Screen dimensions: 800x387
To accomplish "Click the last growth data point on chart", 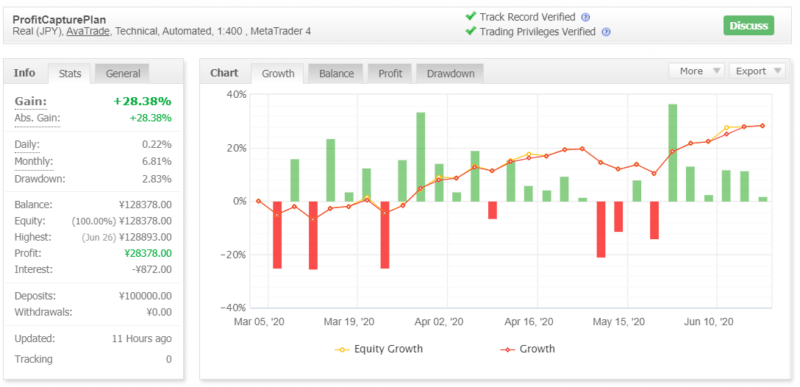I will [763, 125].
